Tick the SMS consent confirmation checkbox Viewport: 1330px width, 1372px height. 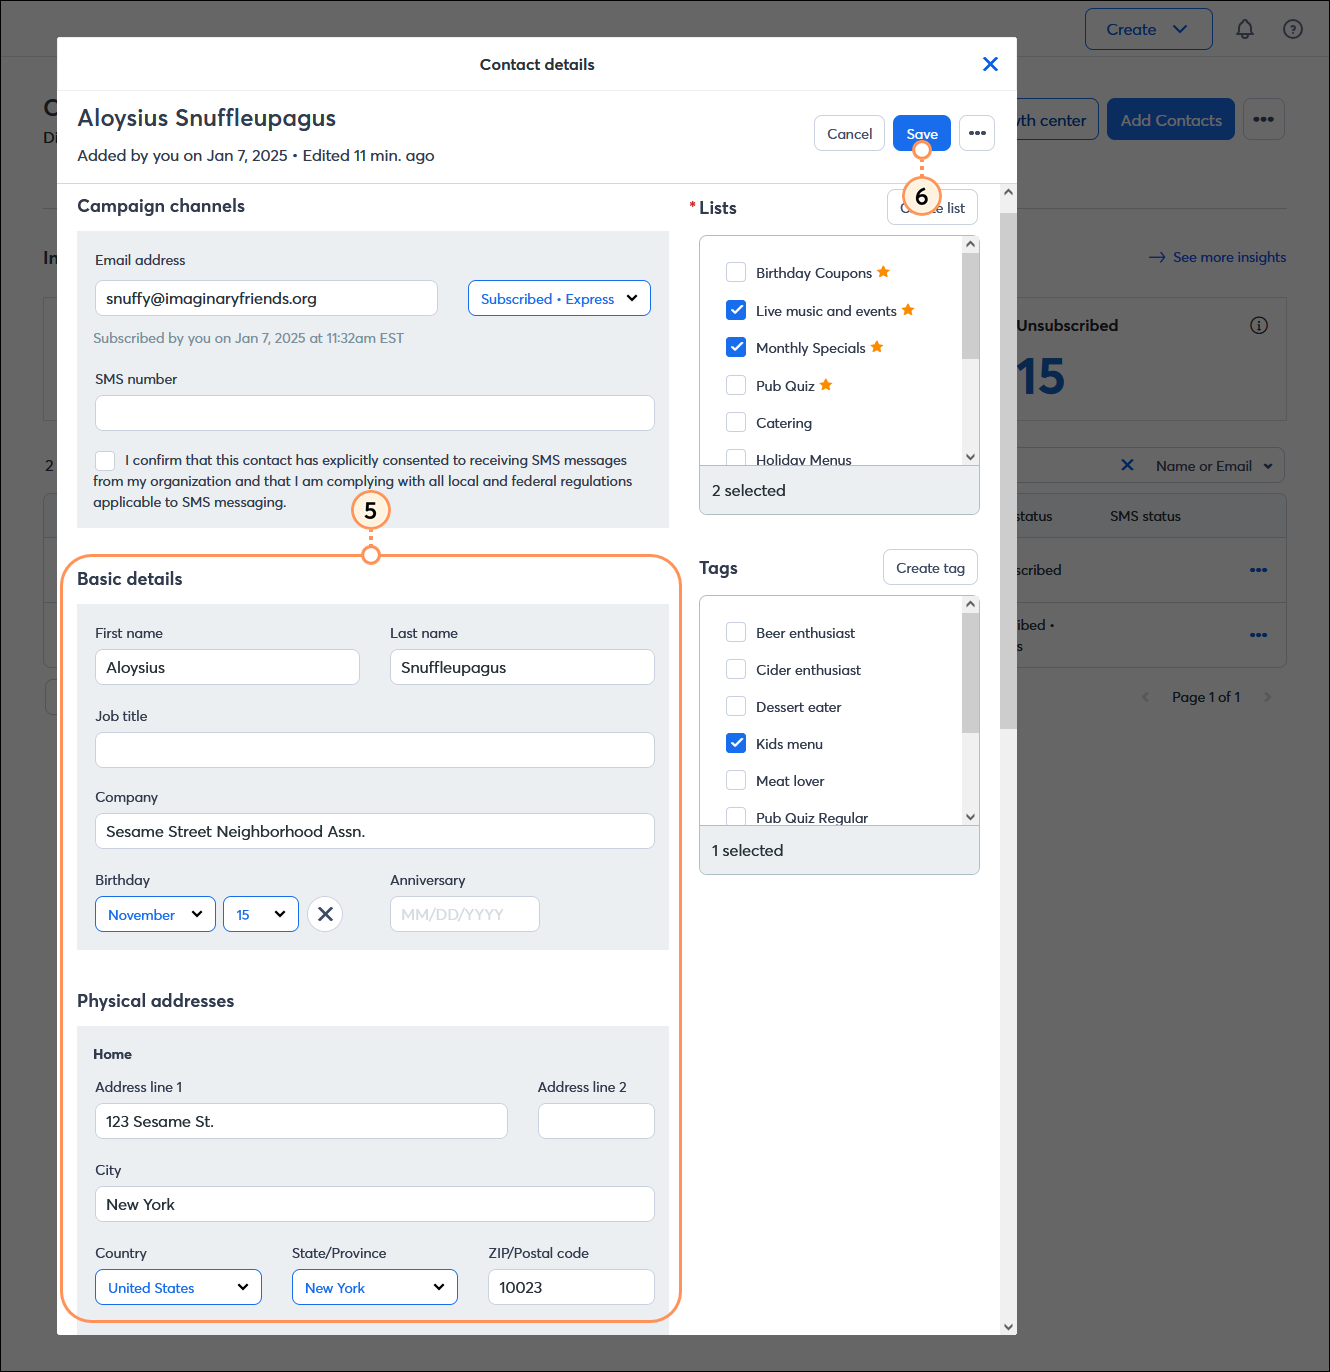tap(105, 460)
